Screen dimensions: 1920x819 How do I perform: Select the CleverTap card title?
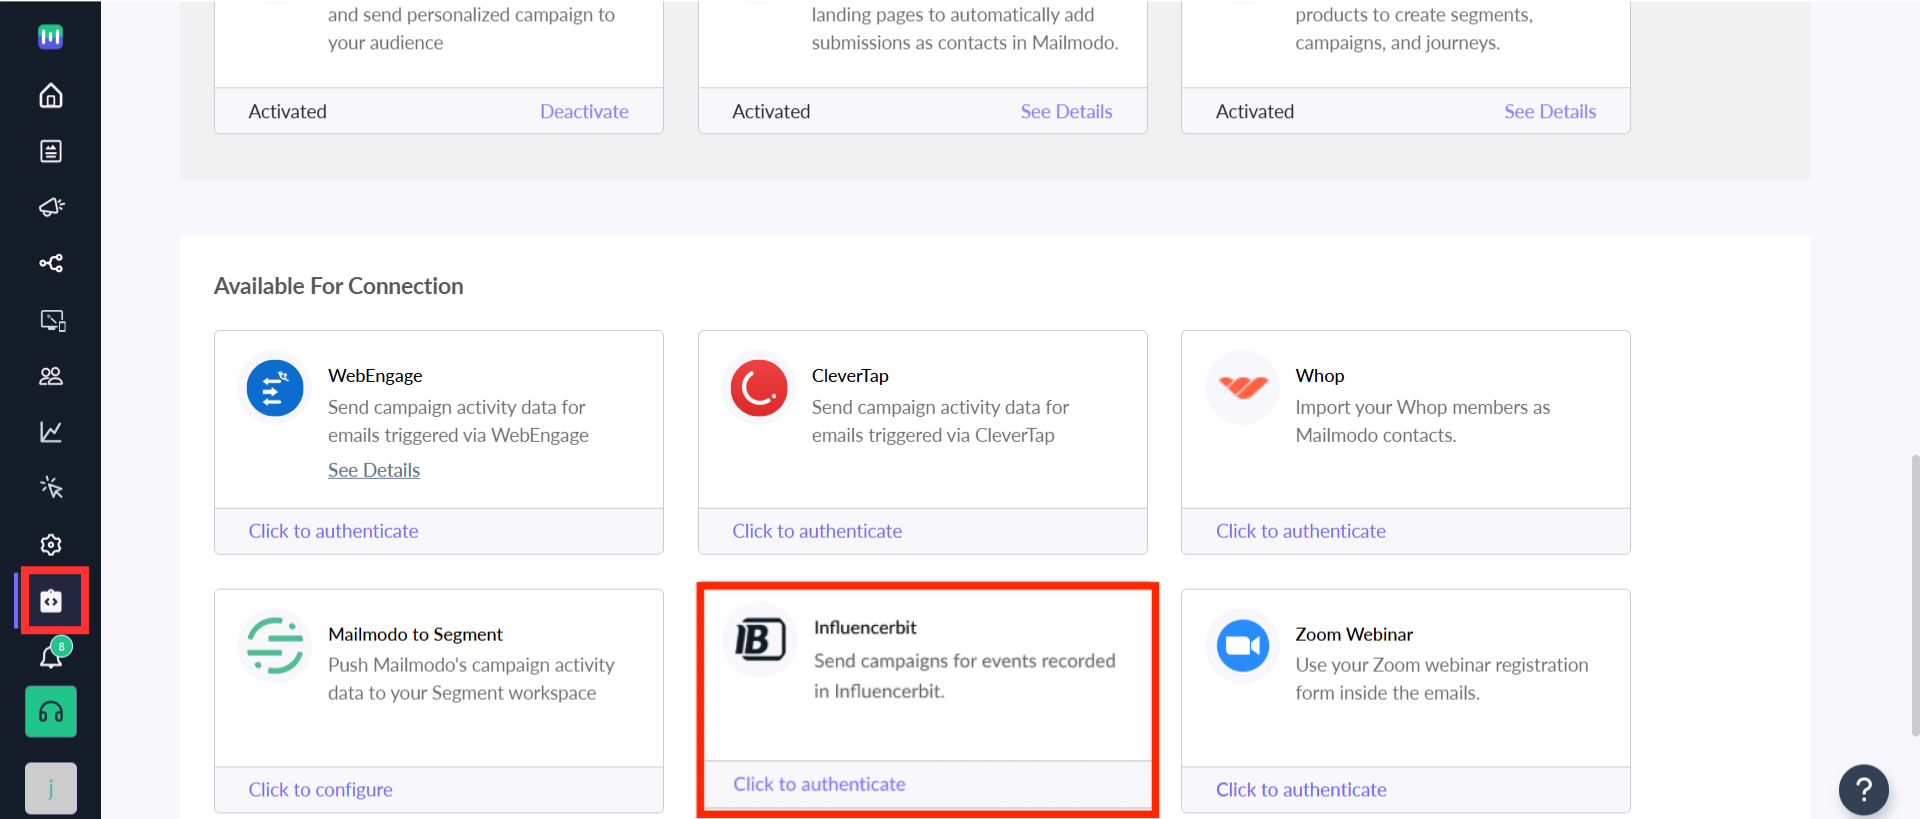(850, 376)
